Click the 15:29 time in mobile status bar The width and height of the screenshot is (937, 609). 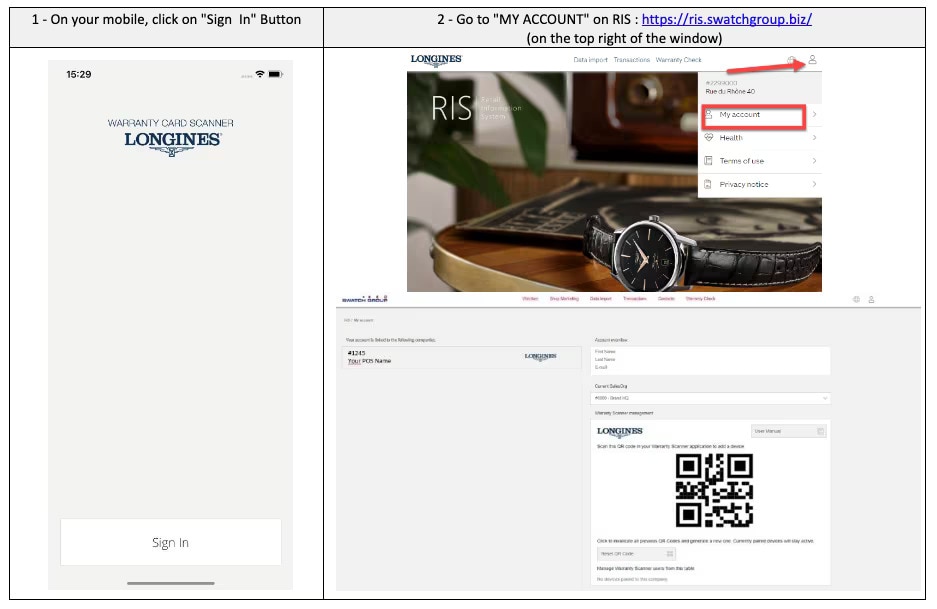(x=79, y=75)
